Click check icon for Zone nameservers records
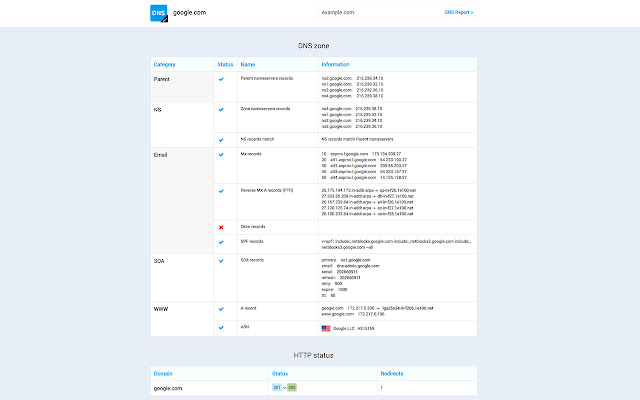The height and width of the screenshot is (400, 640). (221, 109)
